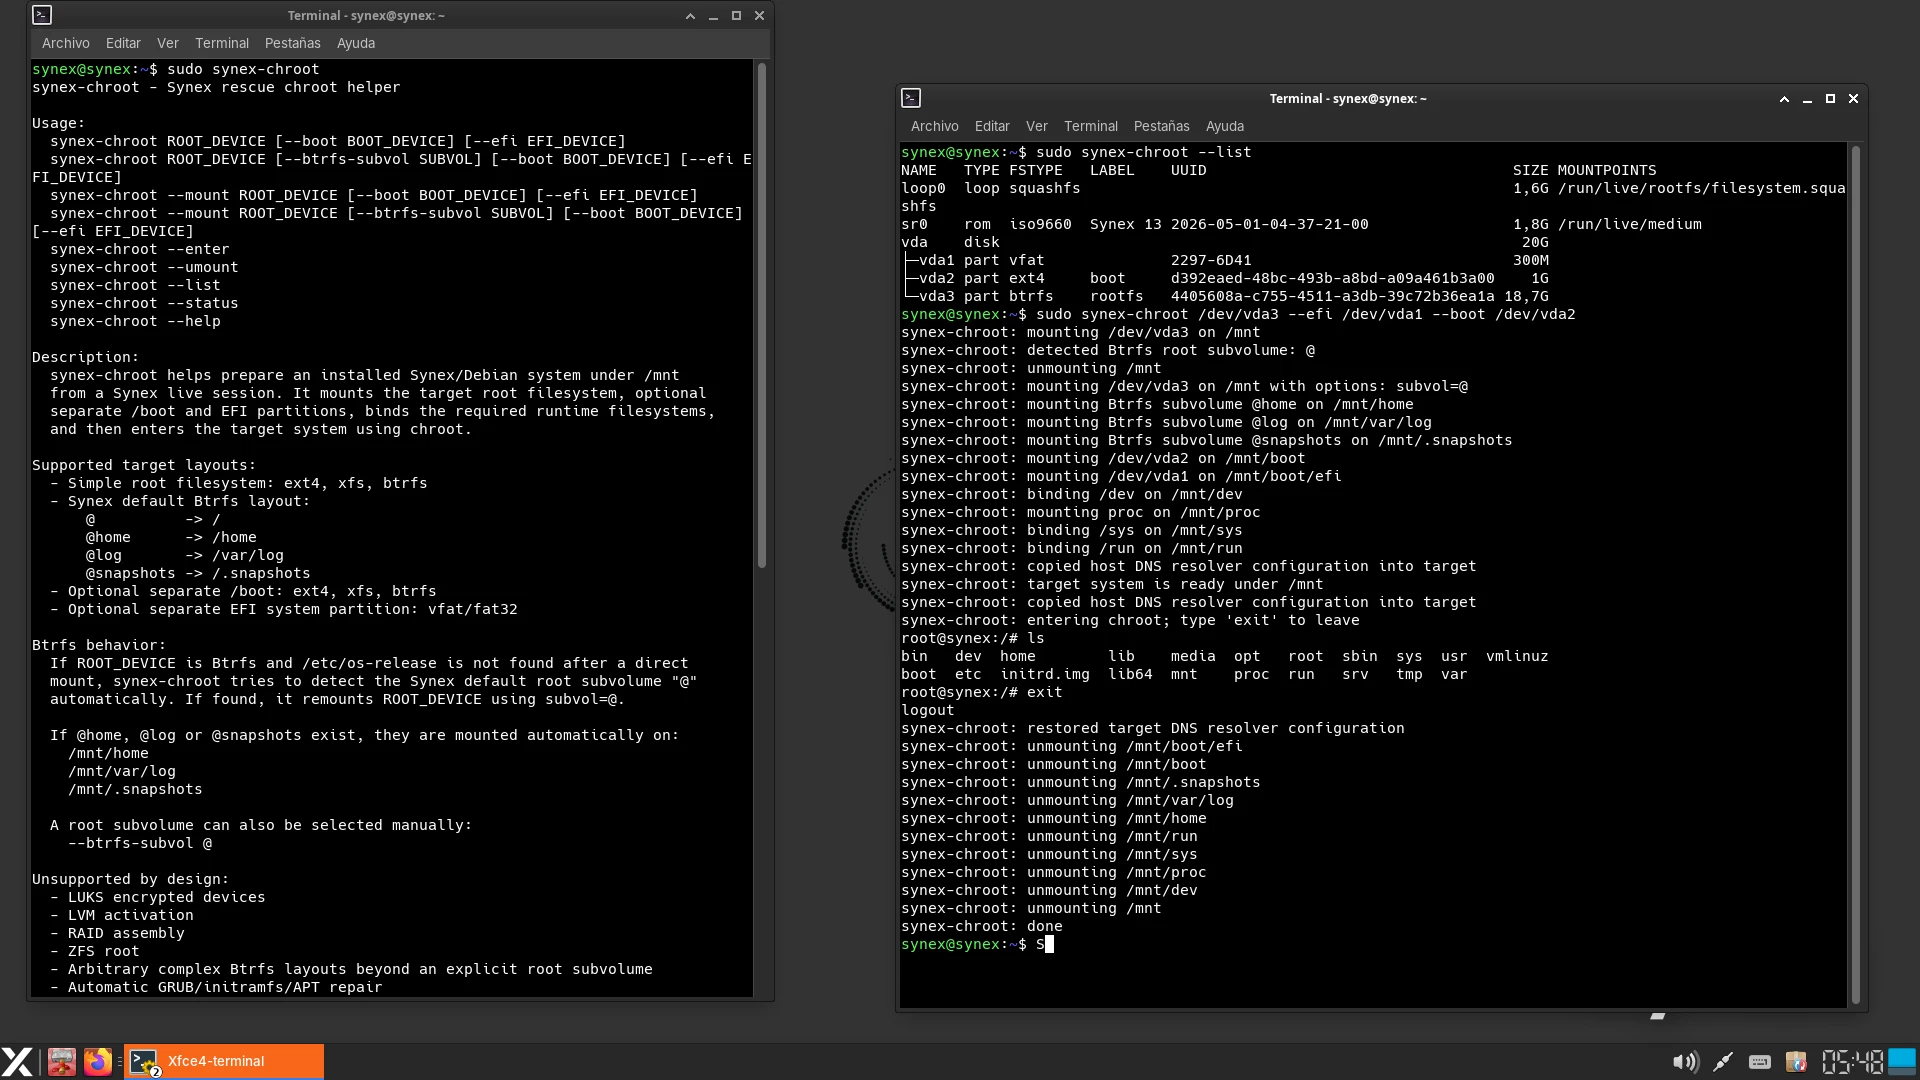Click the keyboard layout tray icon

[1760, 1062]
